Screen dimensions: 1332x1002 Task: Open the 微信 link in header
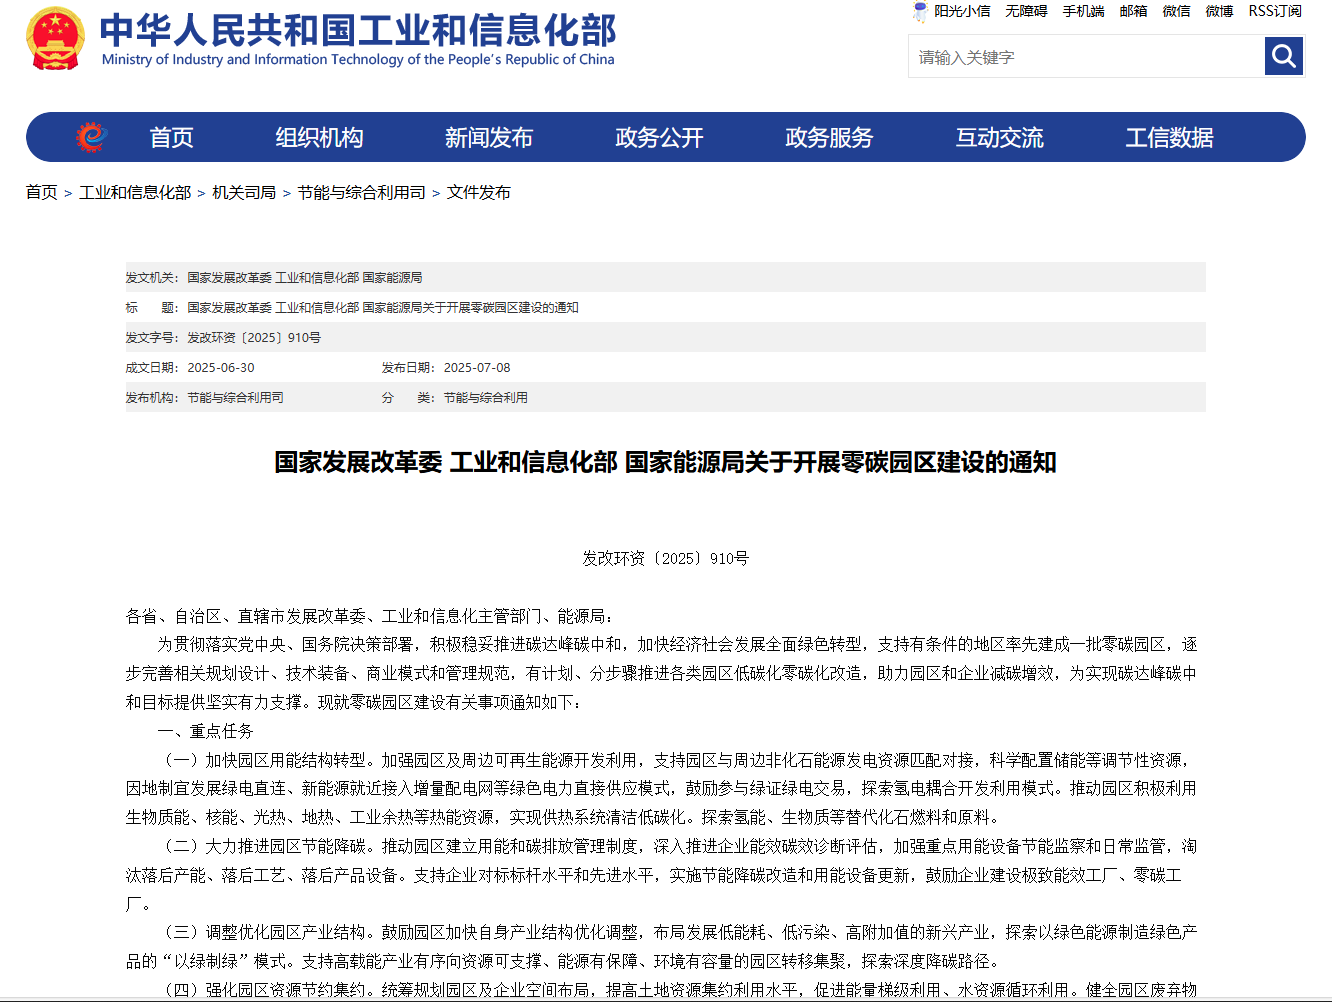click(1176, 11)
